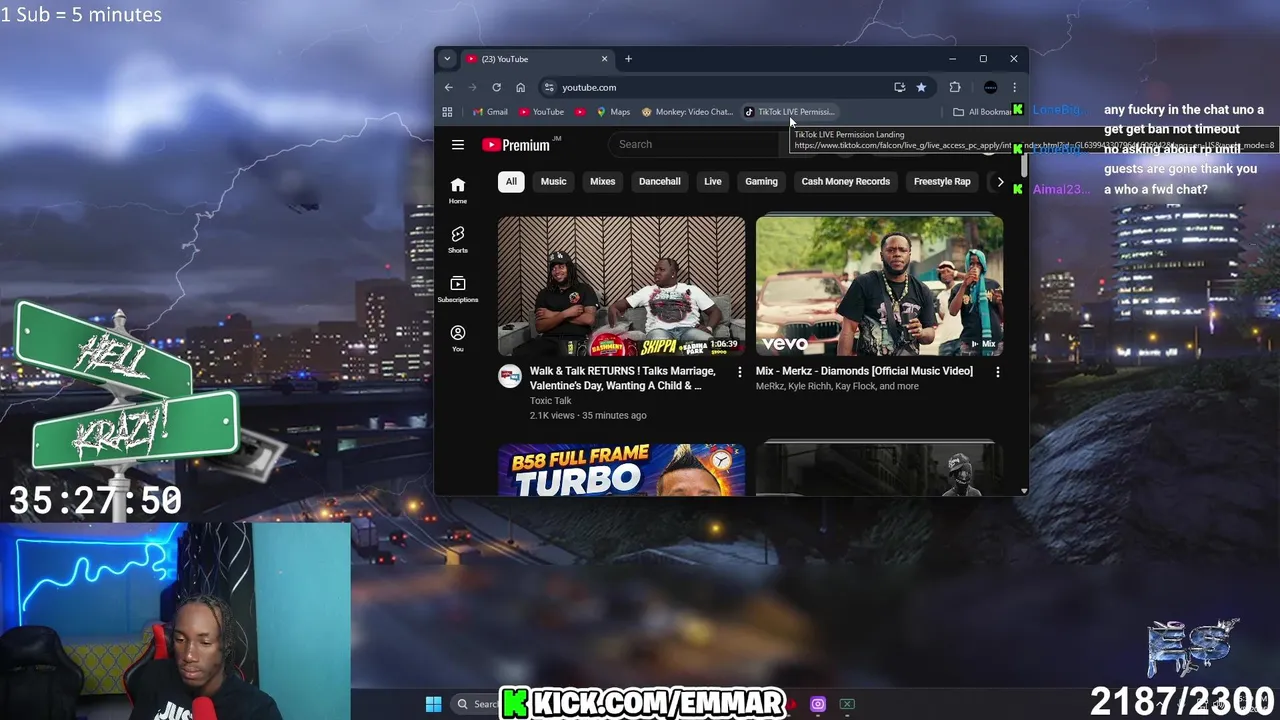
Task: Select the Freestyle Rap chip
Action: pyautogui.click(x=942, y=182)
